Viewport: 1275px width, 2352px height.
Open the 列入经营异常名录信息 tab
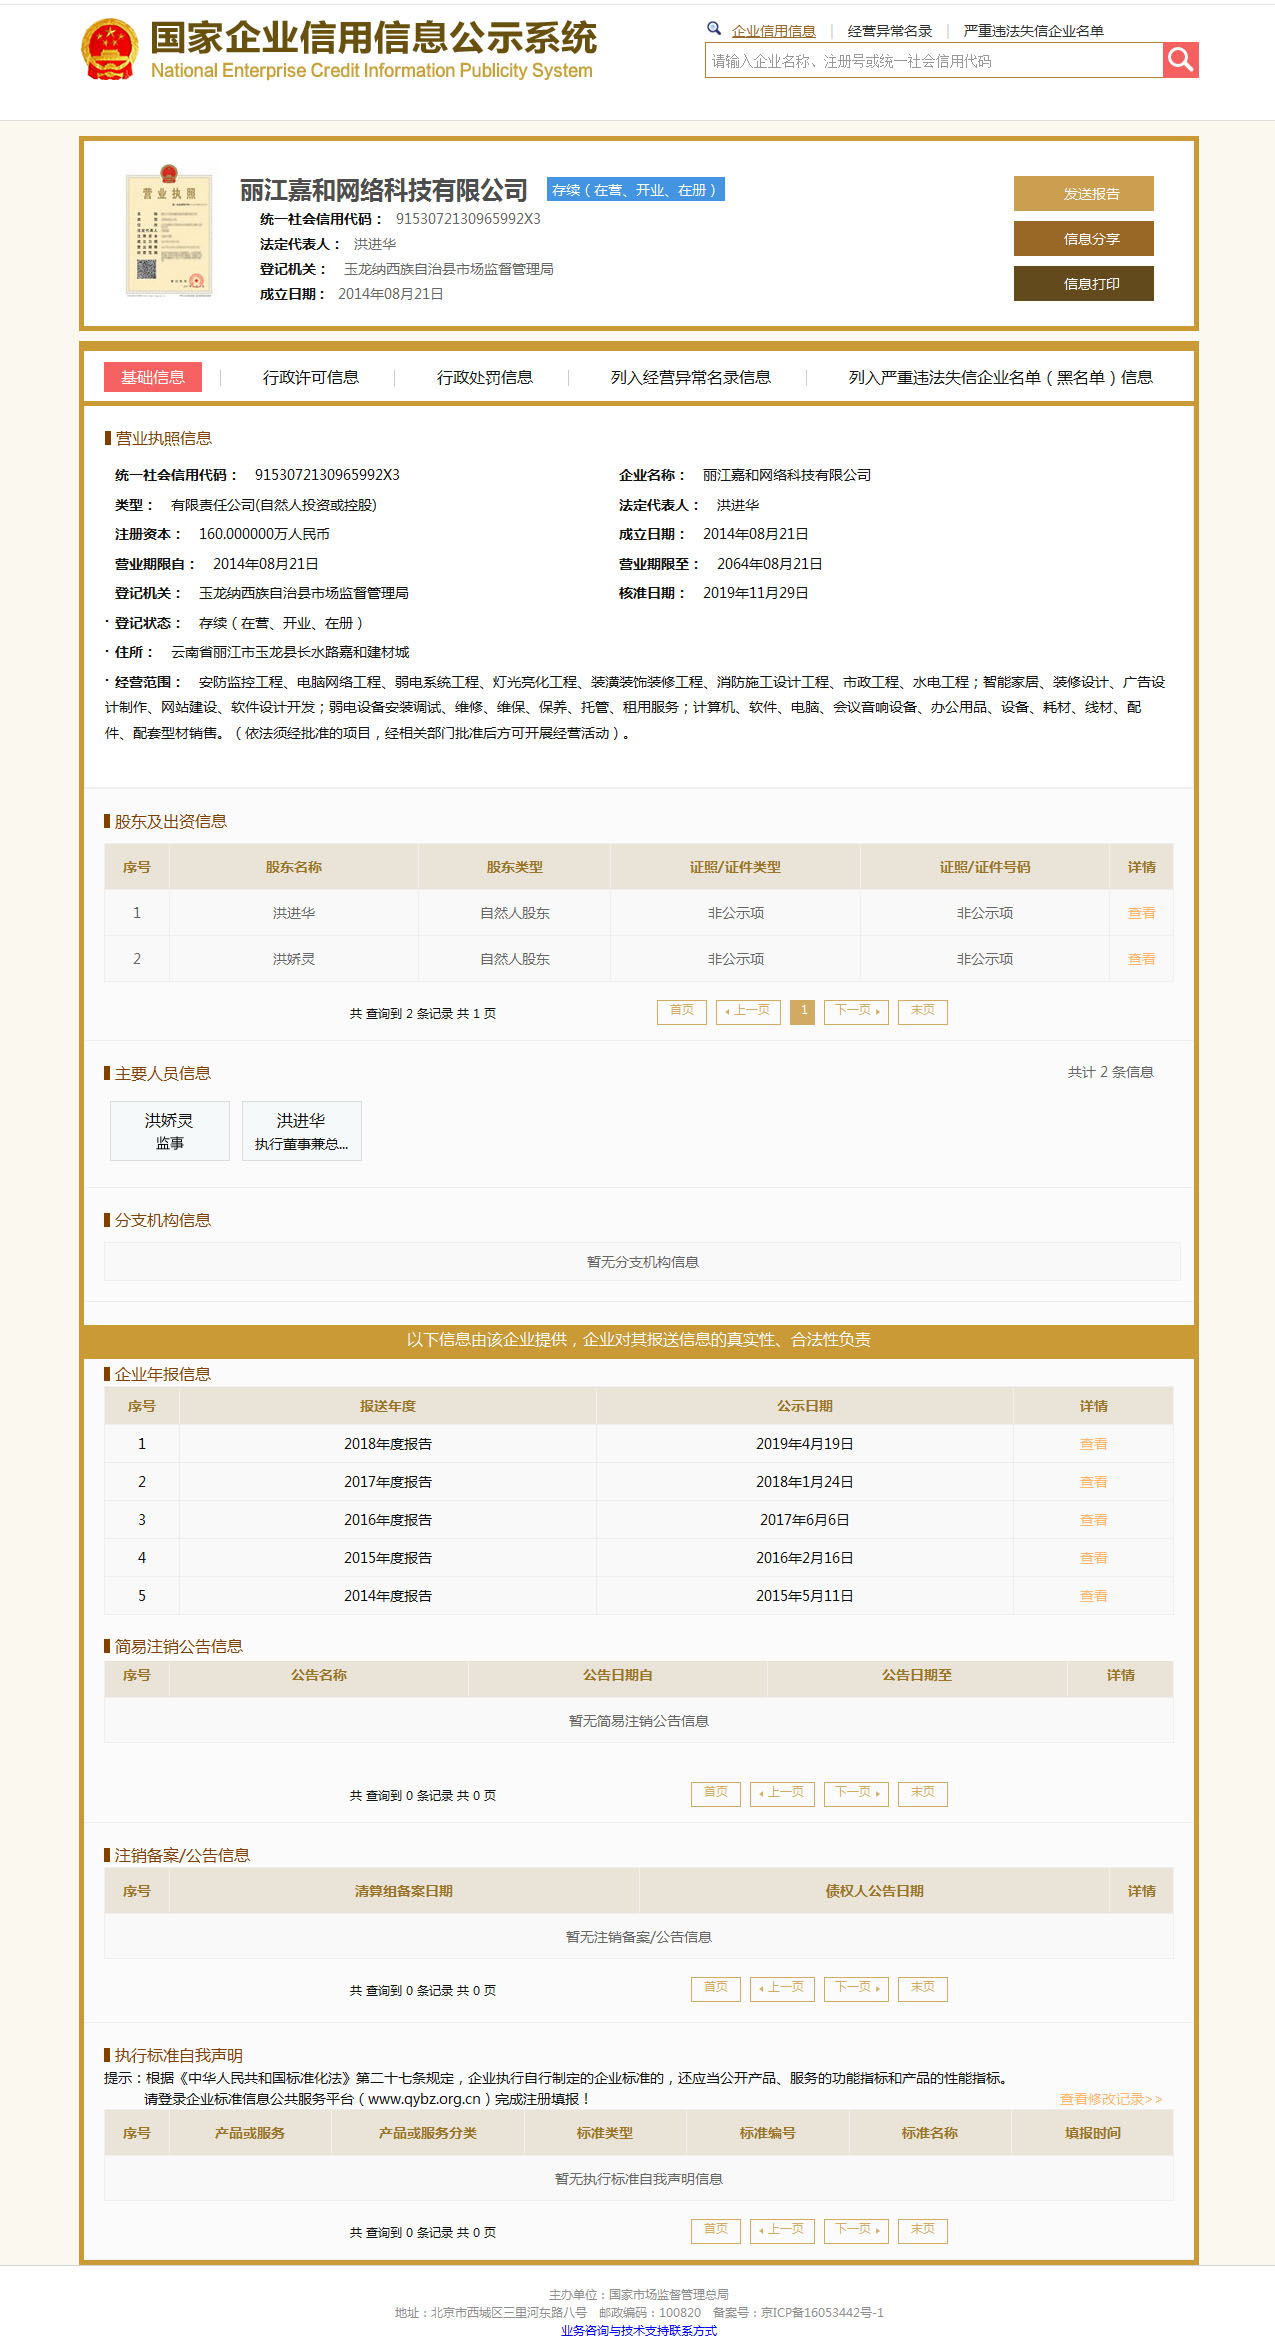point(690,377)
